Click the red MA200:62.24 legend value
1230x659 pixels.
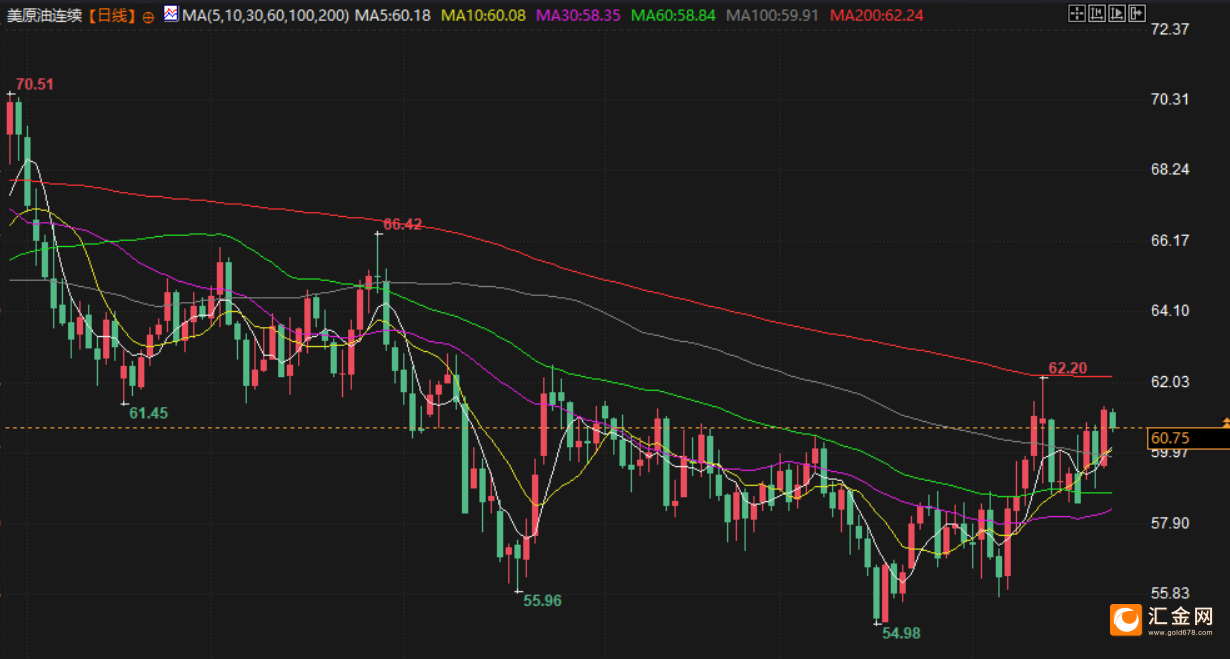[x=877, y=15]
